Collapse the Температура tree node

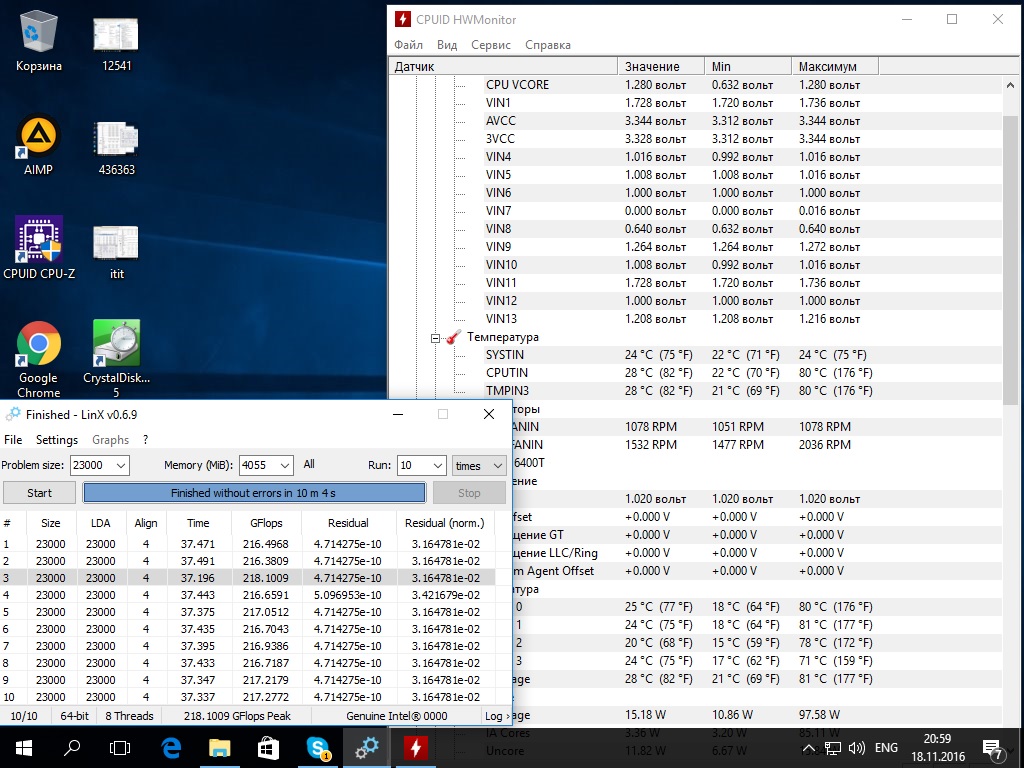(x=435, y=338)
